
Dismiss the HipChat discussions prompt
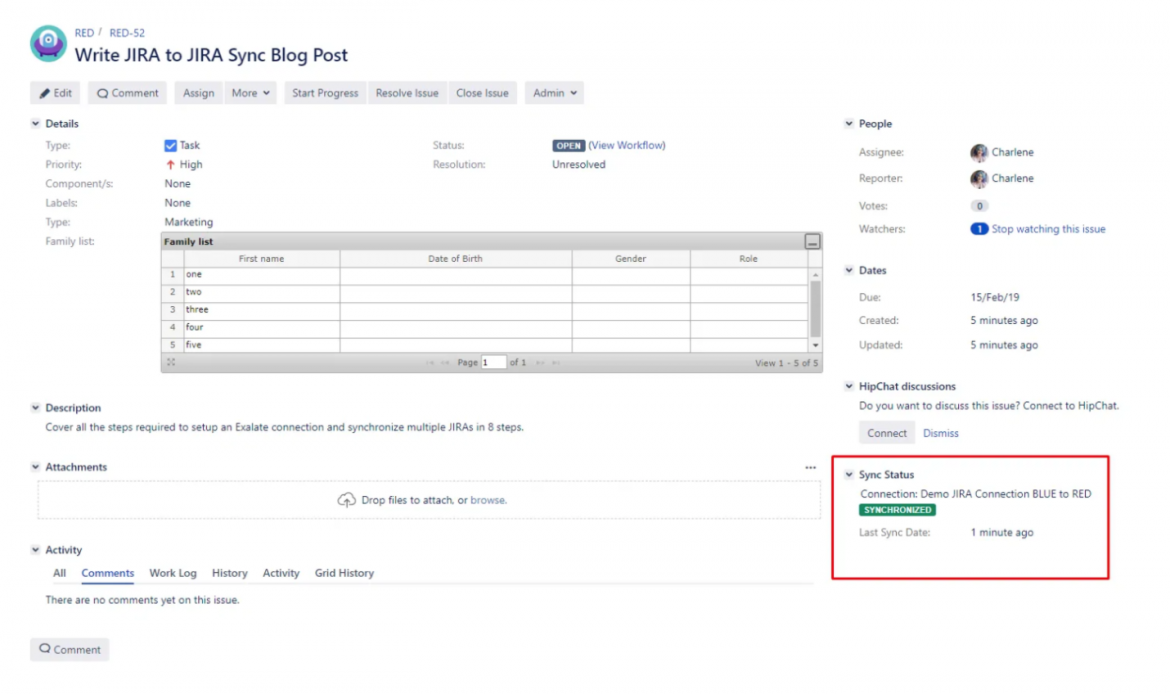tap(940, 433)
